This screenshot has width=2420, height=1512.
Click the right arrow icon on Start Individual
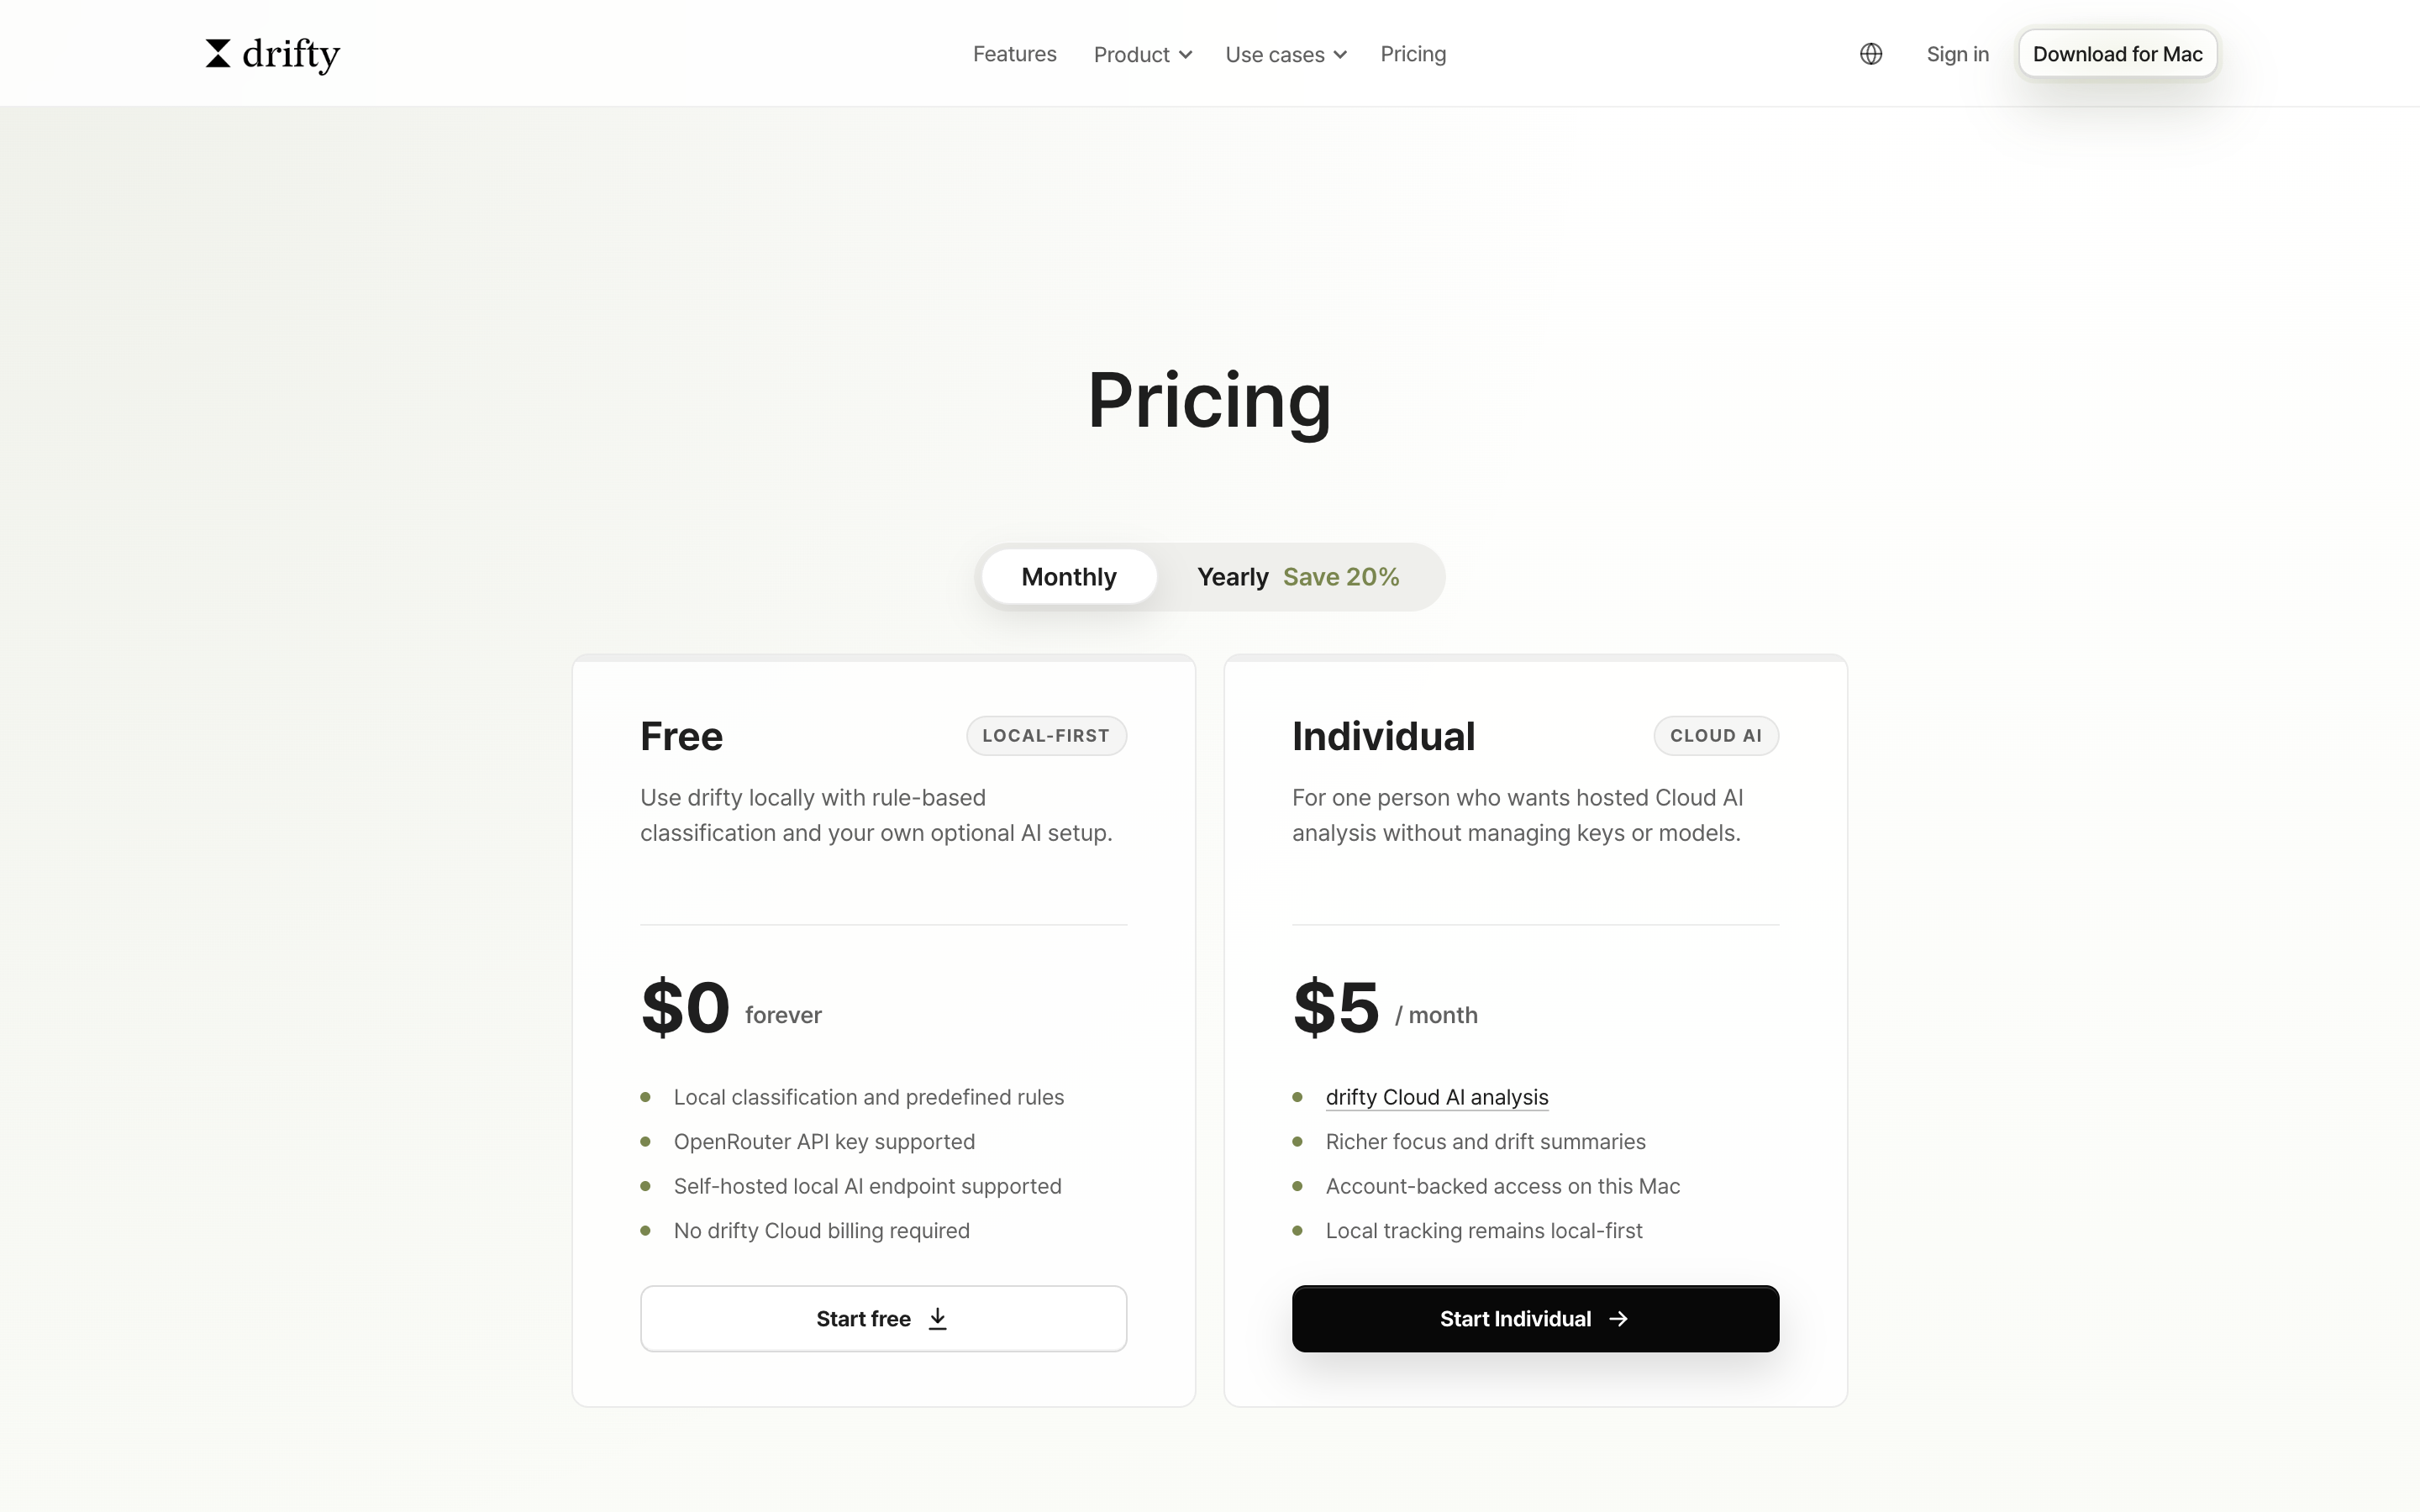click(1619, 1319)
